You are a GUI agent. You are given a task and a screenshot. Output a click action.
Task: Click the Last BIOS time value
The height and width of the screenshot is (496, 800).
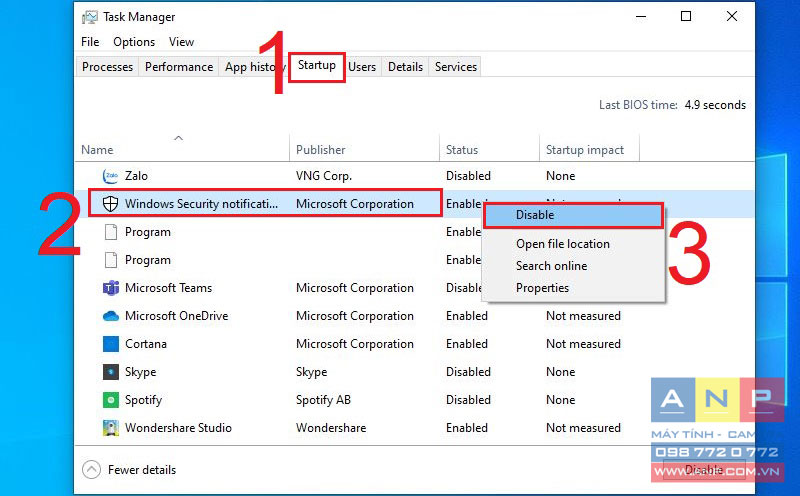(x=715, y=105)
